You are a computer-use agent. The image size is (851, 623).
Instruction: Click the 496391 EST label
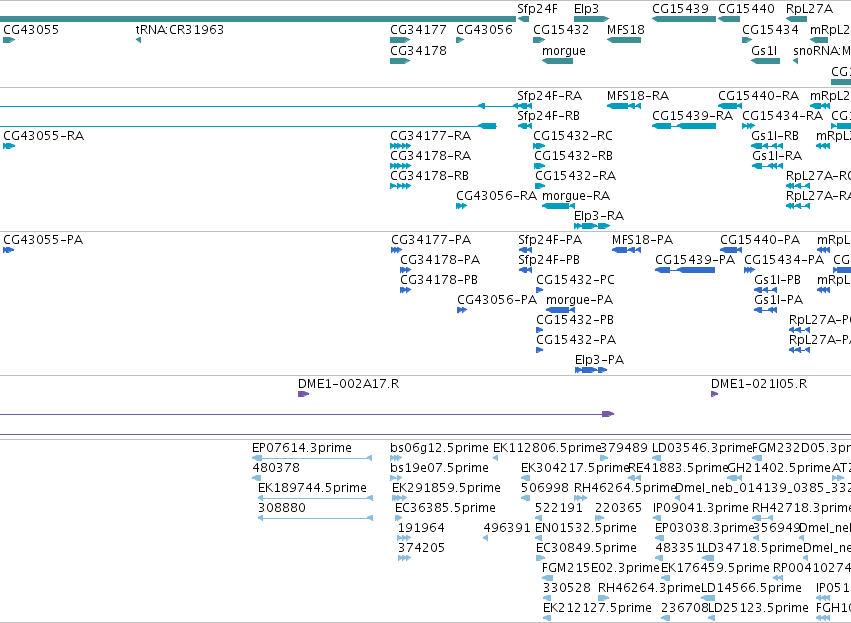click(x=507, y=528)
